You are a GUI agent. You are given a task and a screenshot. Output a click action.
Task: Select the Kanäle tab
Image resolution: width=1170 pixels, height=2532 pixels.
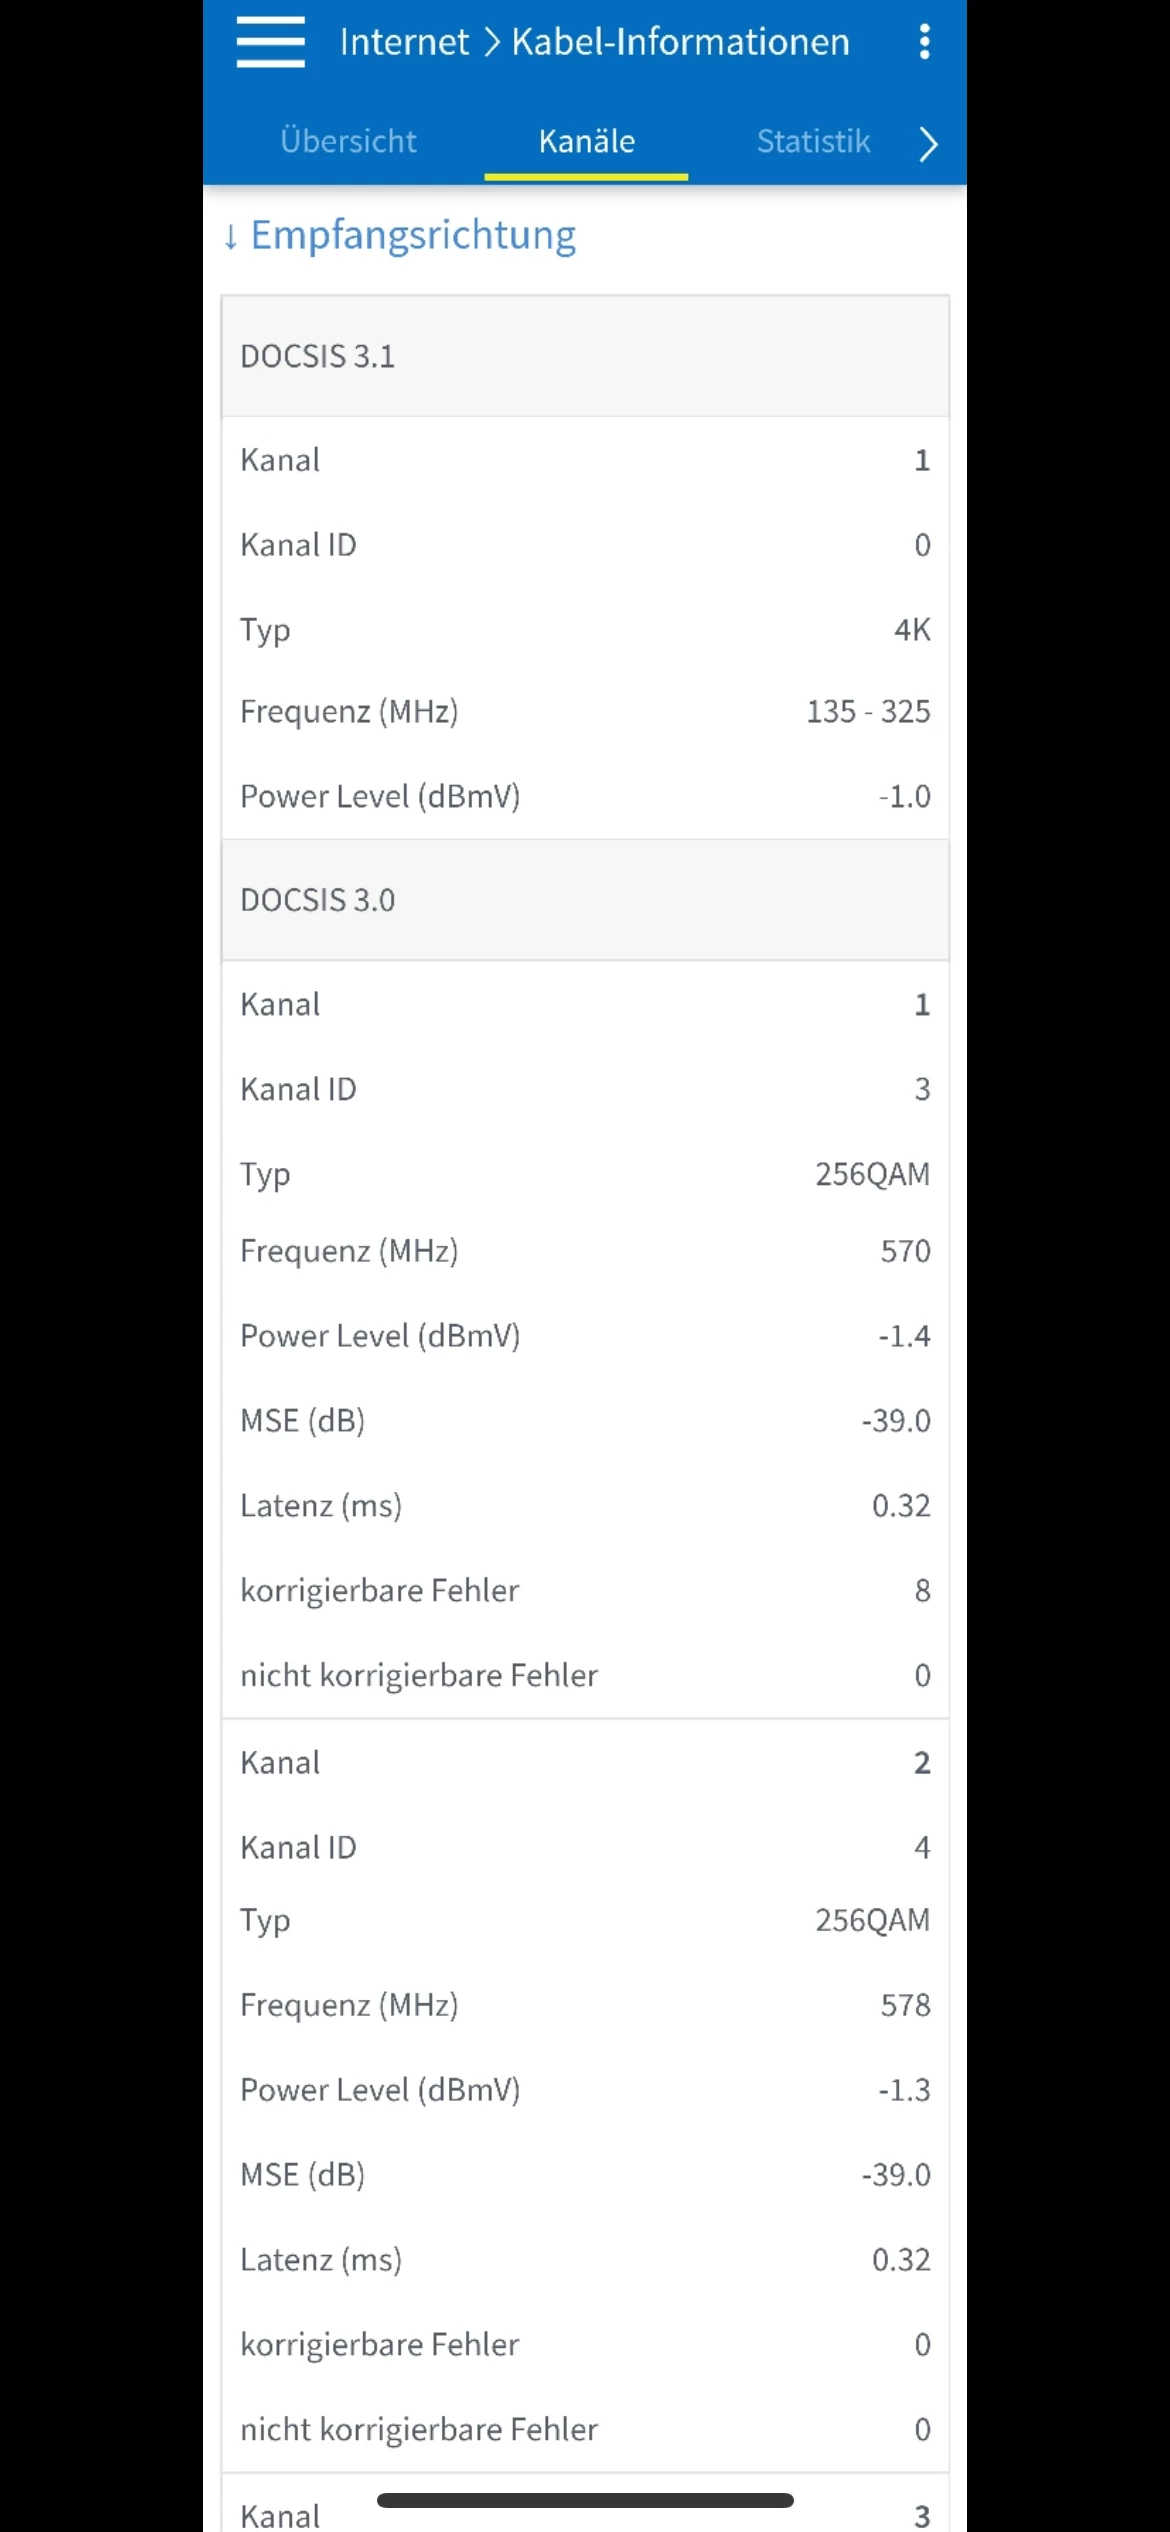[x=586, y=141]
